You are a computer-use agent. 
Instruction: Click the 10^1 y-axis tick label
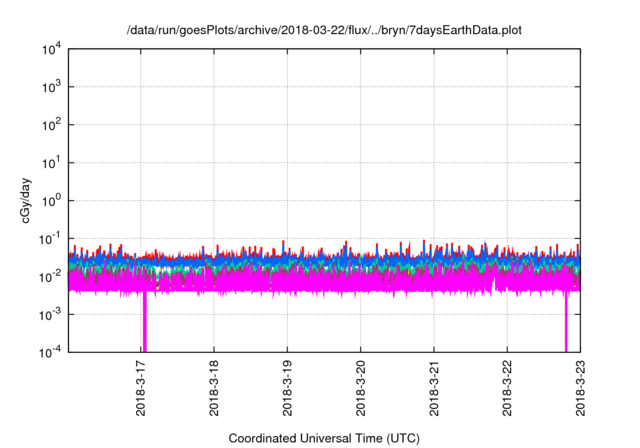pyautogui.click(x=51, y=163)
